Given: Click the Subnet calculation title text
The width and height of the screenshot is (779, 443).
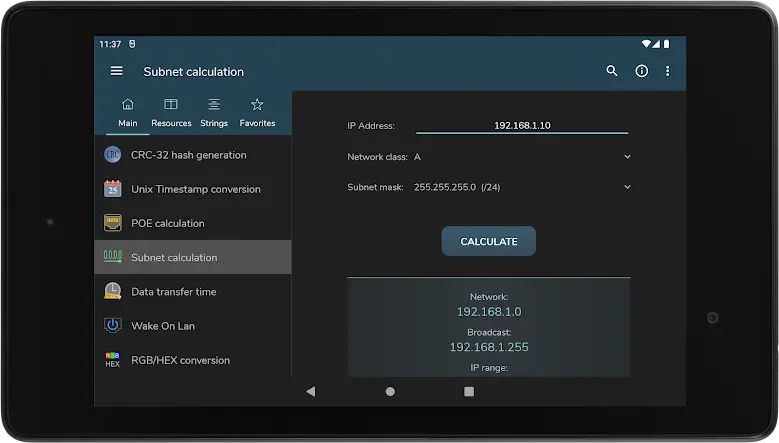Looking at the screenshot, I should click(x=193, y=72).
